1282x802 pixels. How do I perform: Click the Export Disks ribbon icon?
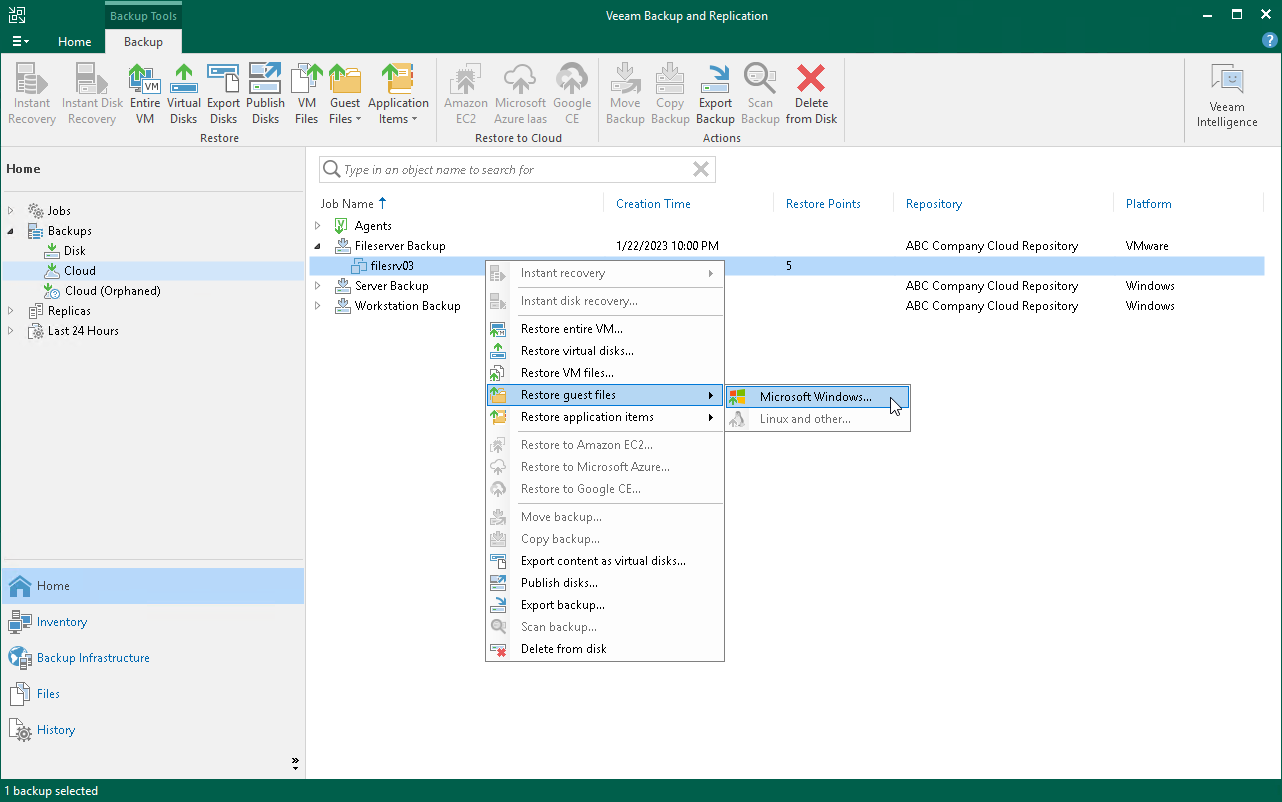pyautogui.click(x=224, y=94)
